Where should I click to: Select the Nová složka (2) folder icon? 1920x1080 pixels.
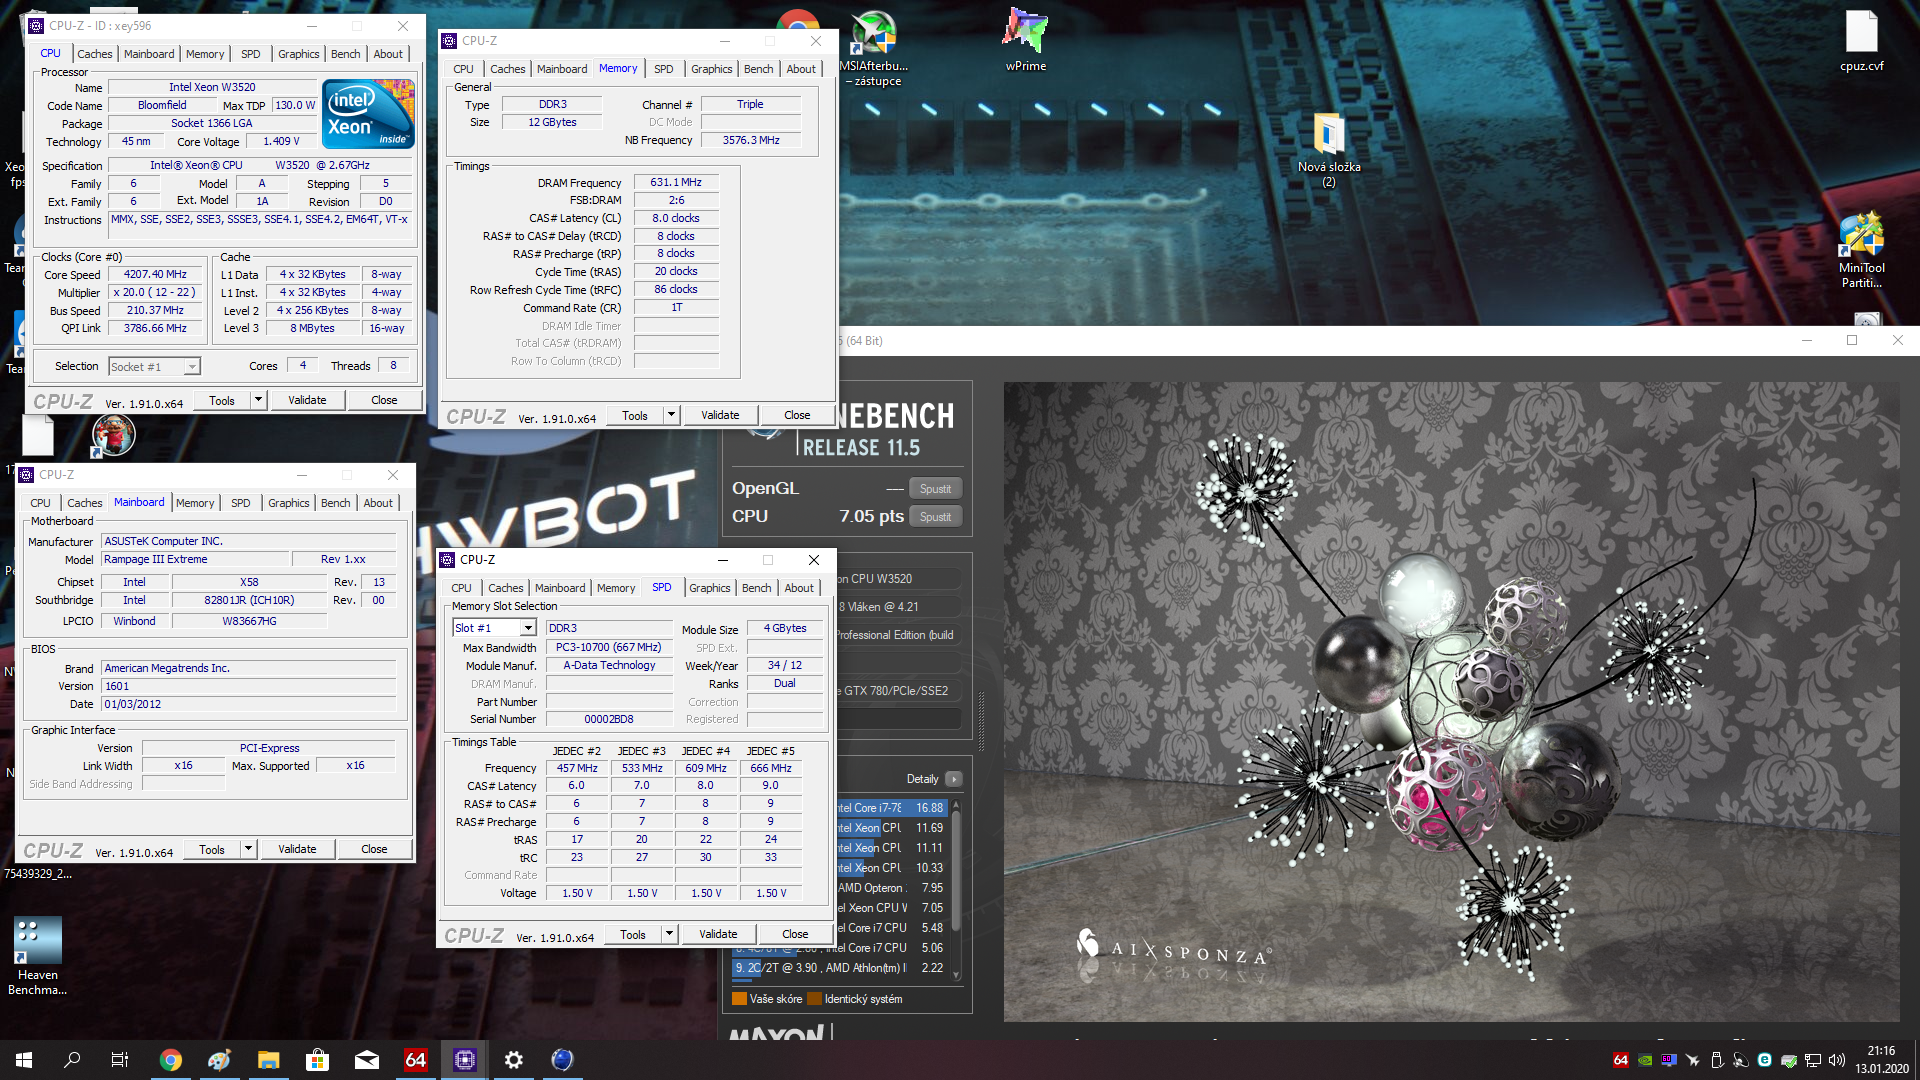coord(1329,150)
